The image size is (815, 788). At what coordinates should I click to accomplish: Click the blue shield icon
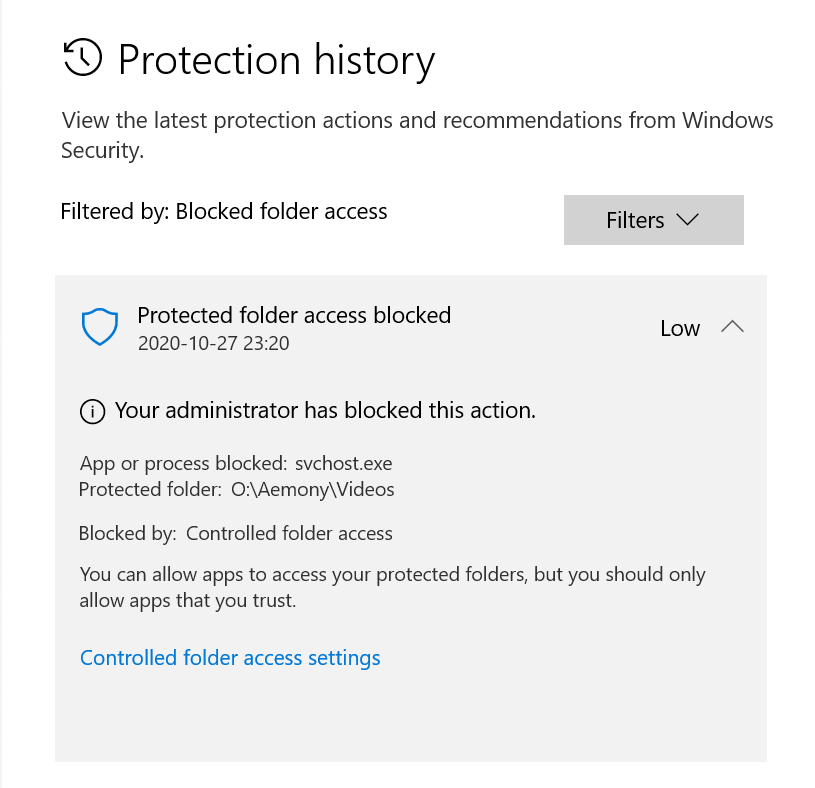[x=99, y=327]
